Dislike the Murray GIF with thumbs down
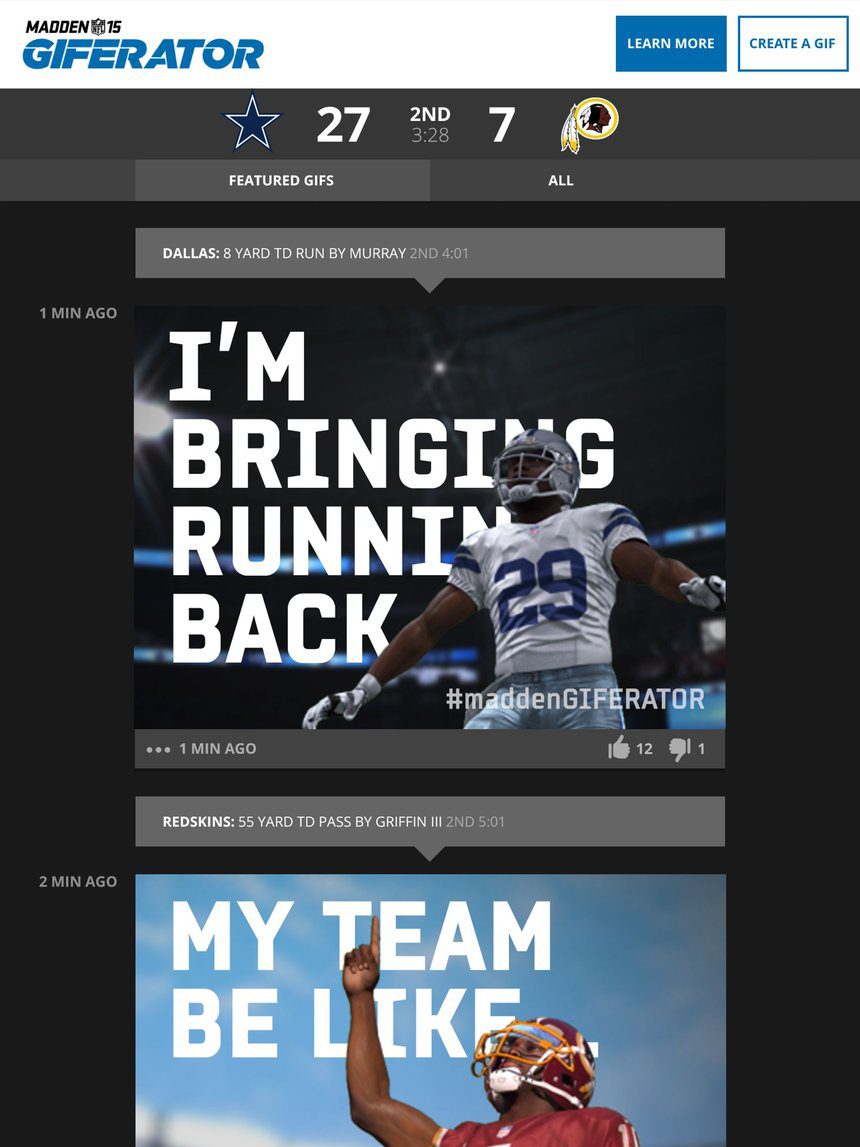The width and height of the screenshot is (860, 1147). coord(679,749)
